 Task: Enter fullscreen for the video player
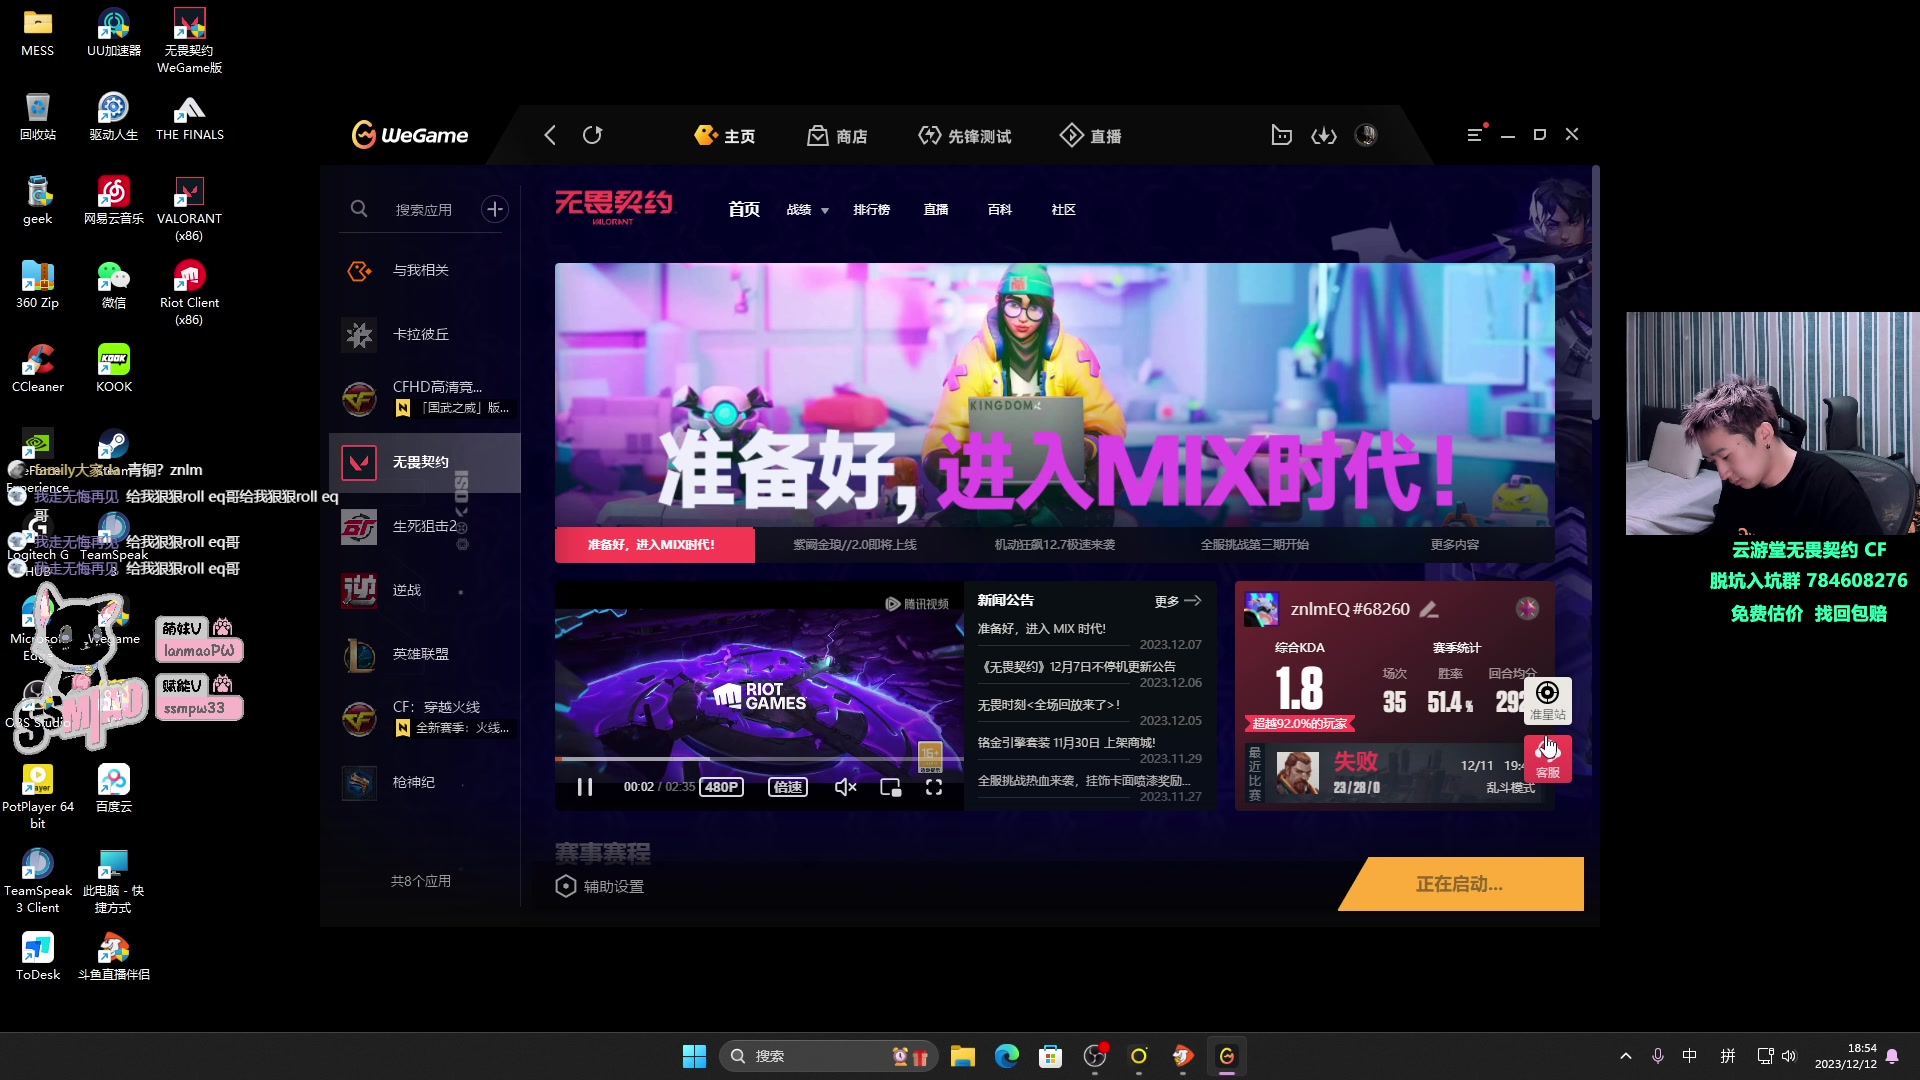pyautogui.click(x=934, y=787)
